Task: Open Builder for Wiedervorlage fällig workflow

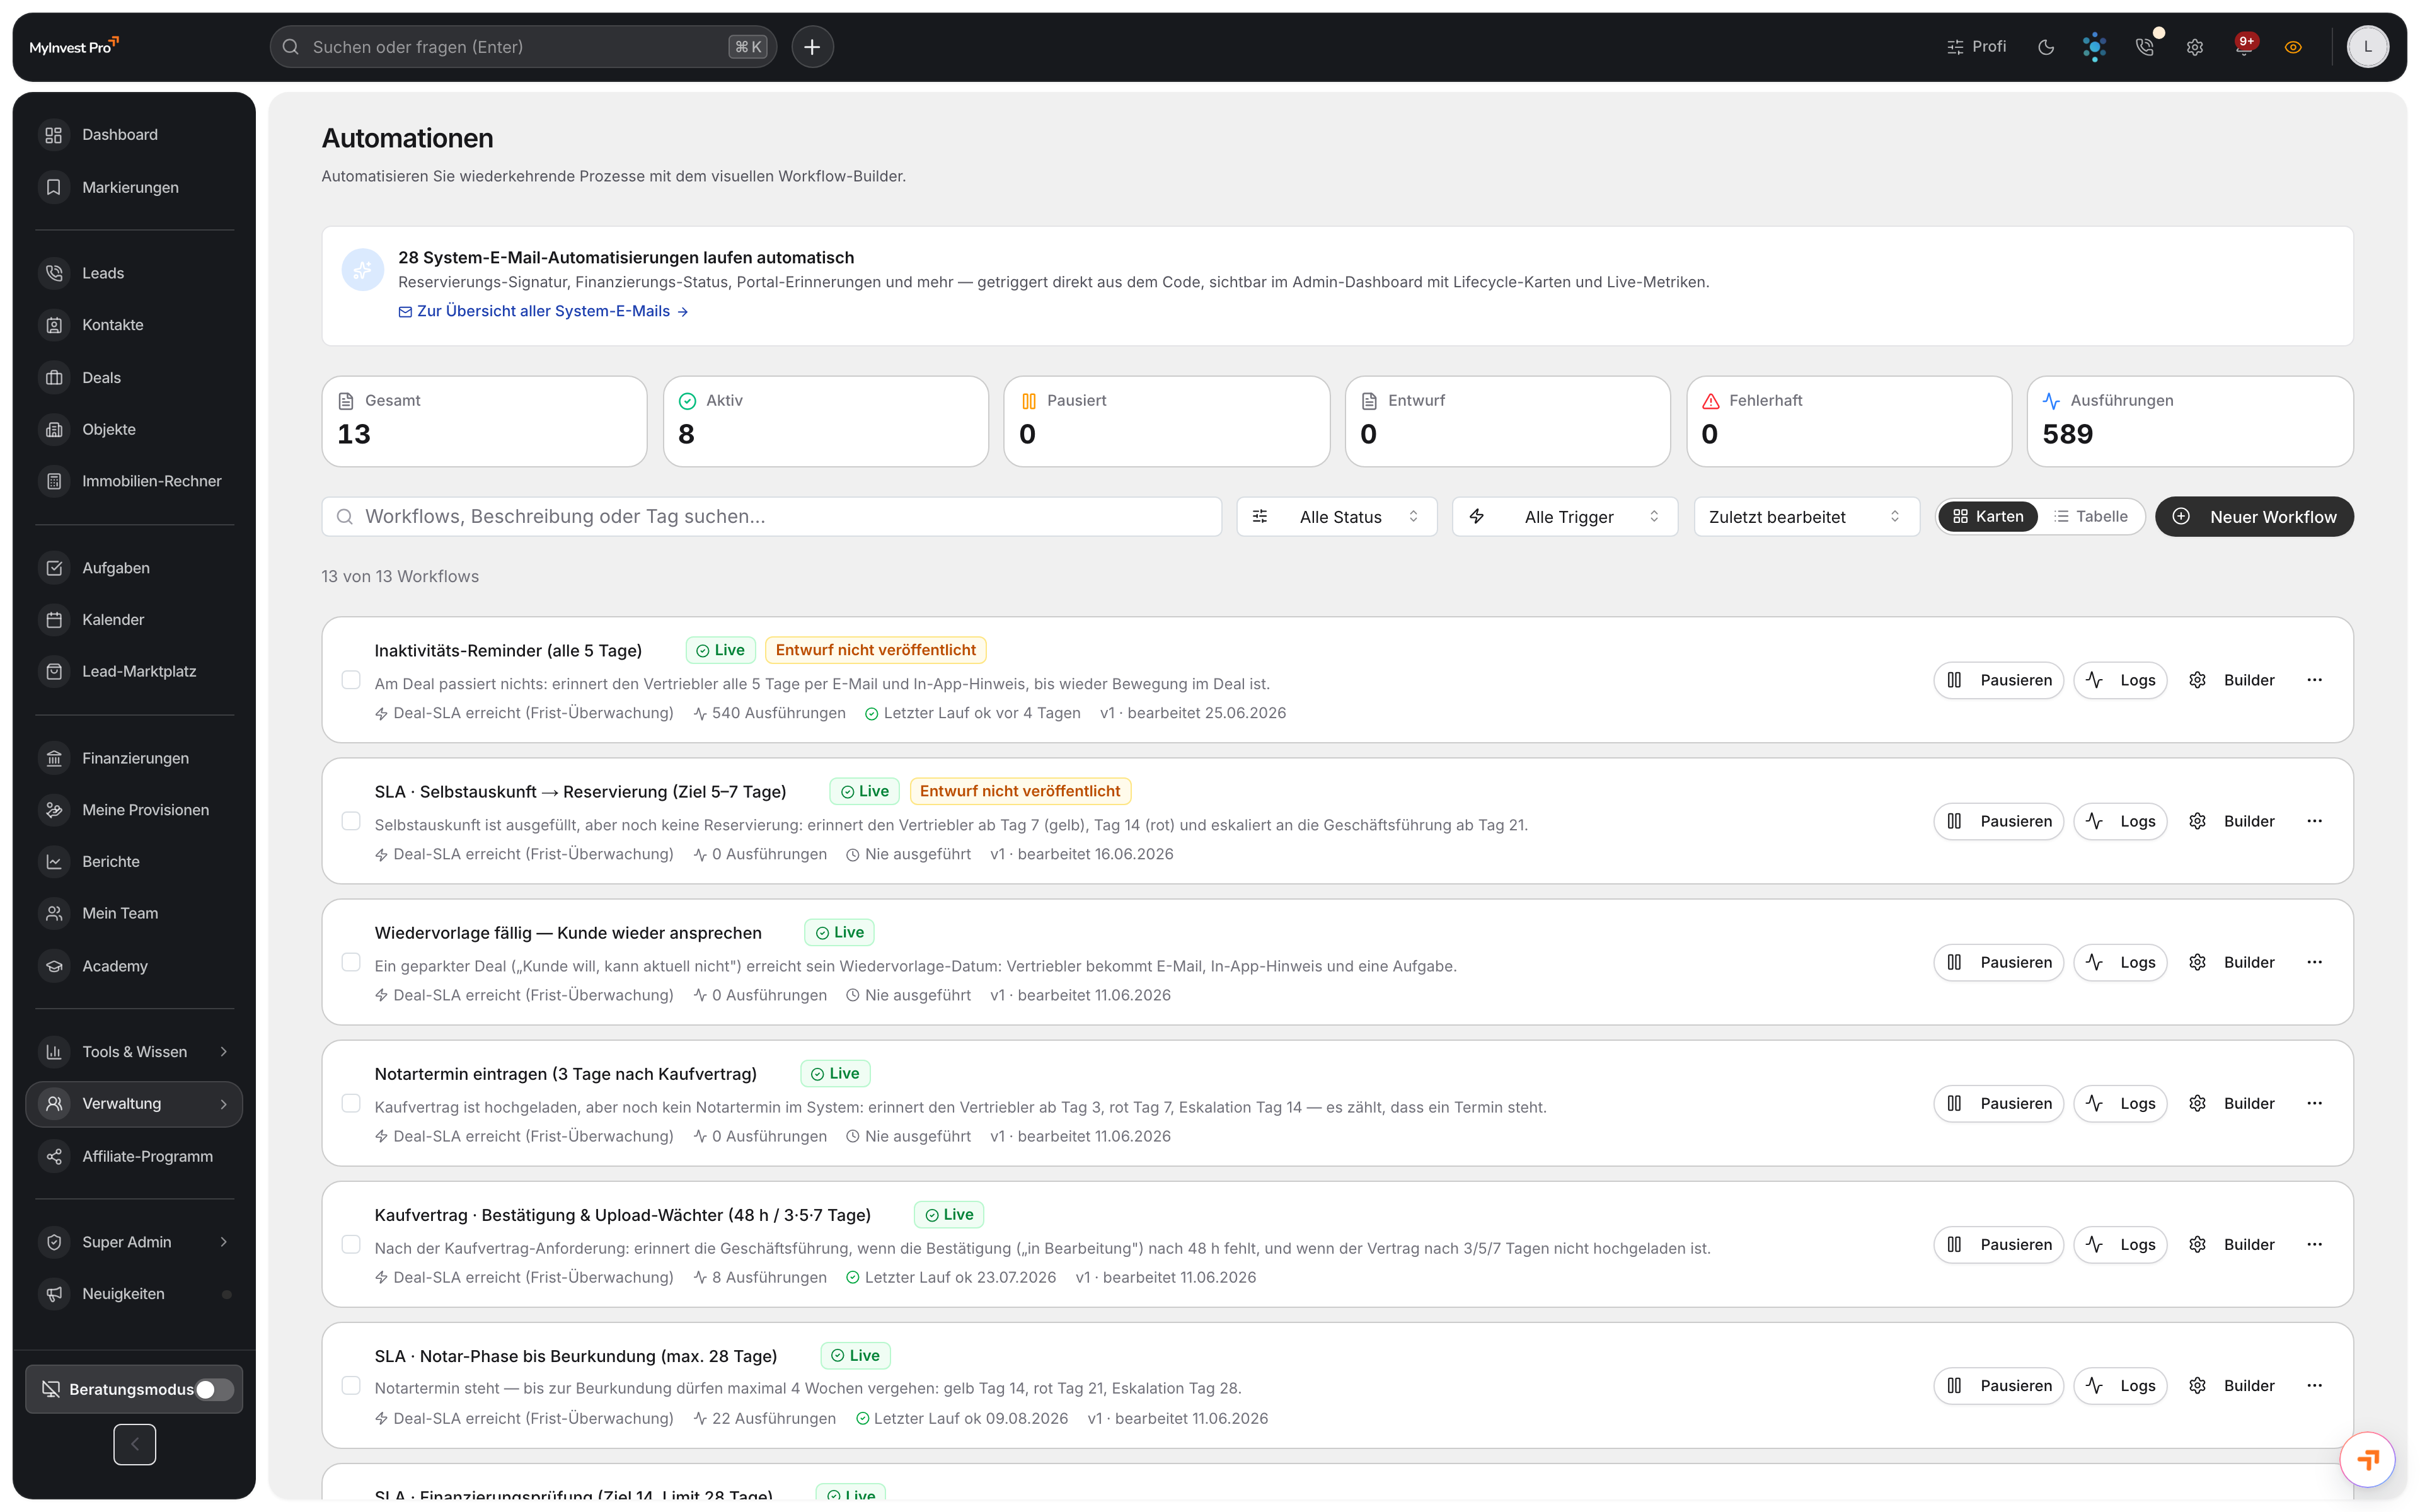Action: pyautogui.click(x=2231, y=962)
